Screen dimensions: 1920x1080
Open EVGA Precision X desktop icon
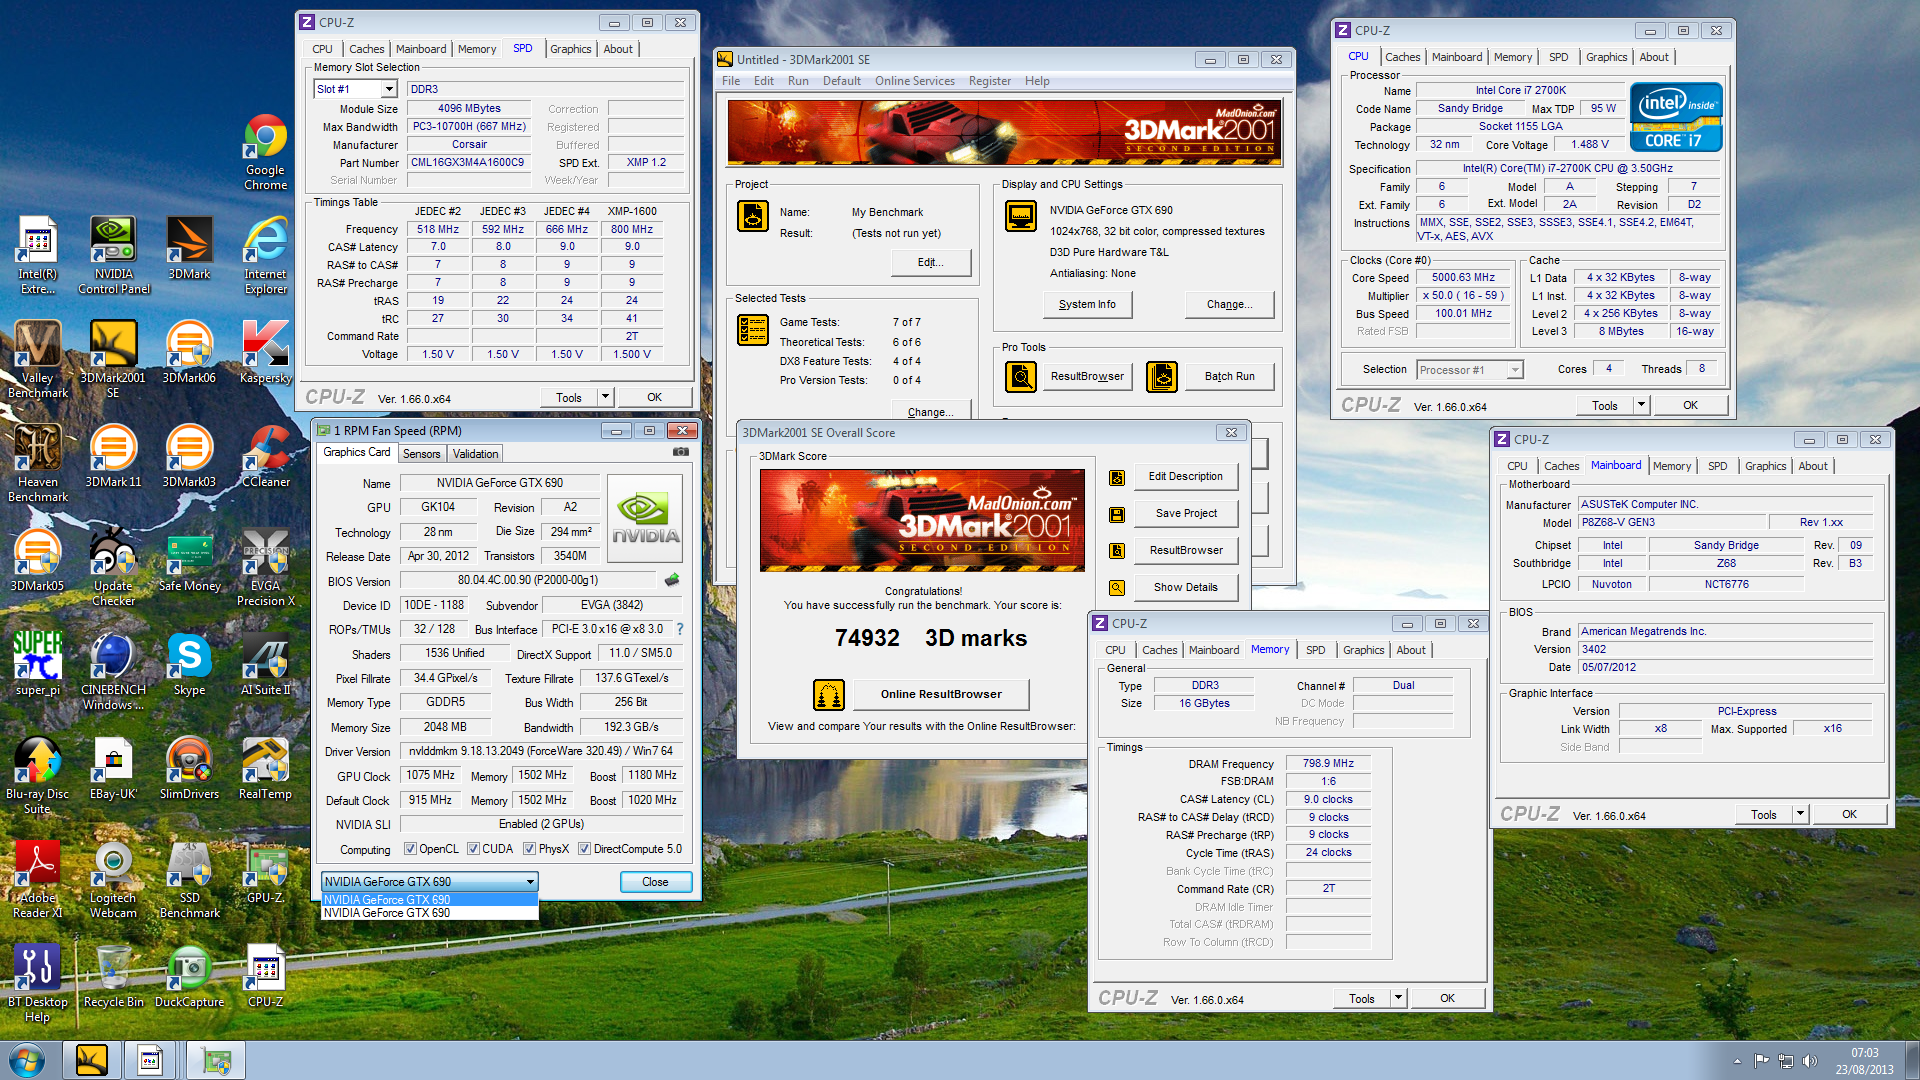coord(265,568)
